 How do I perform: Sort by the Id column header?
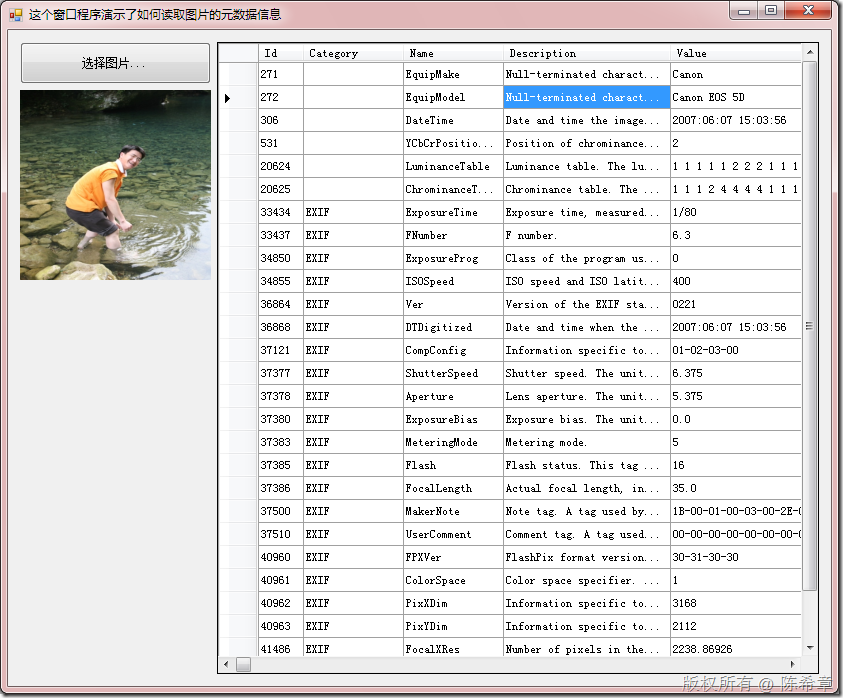281,53
